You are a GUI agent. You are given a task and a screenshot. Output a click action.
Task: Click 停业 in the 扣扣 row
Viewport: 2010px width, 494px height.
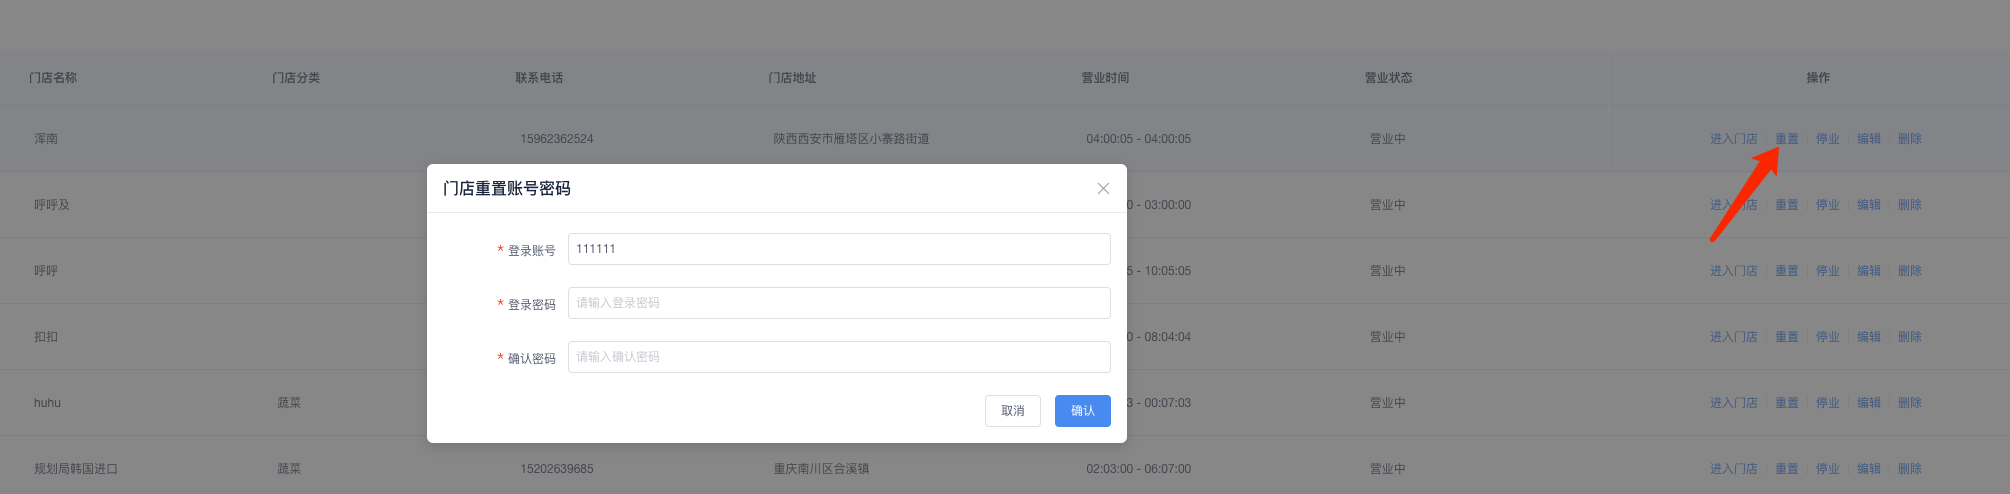[x=1827, y=337]
